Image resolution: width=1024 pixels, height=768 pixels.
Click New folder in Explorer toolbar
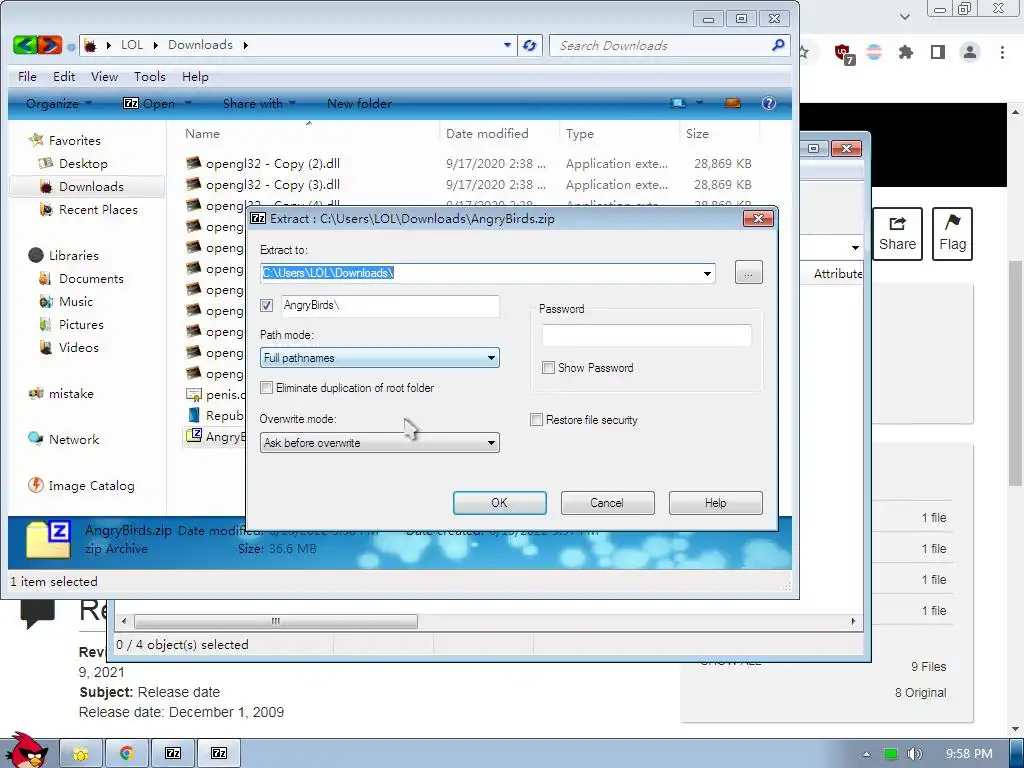click(359, 103)
